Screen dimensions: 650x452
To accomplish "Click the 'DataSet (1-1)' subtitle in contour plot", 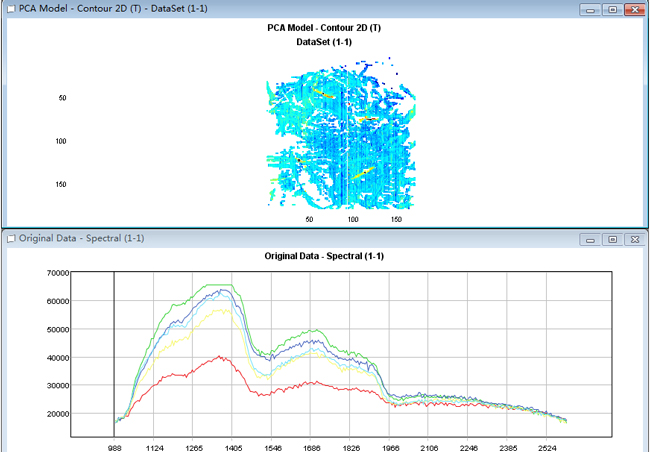I will [324, 43].
